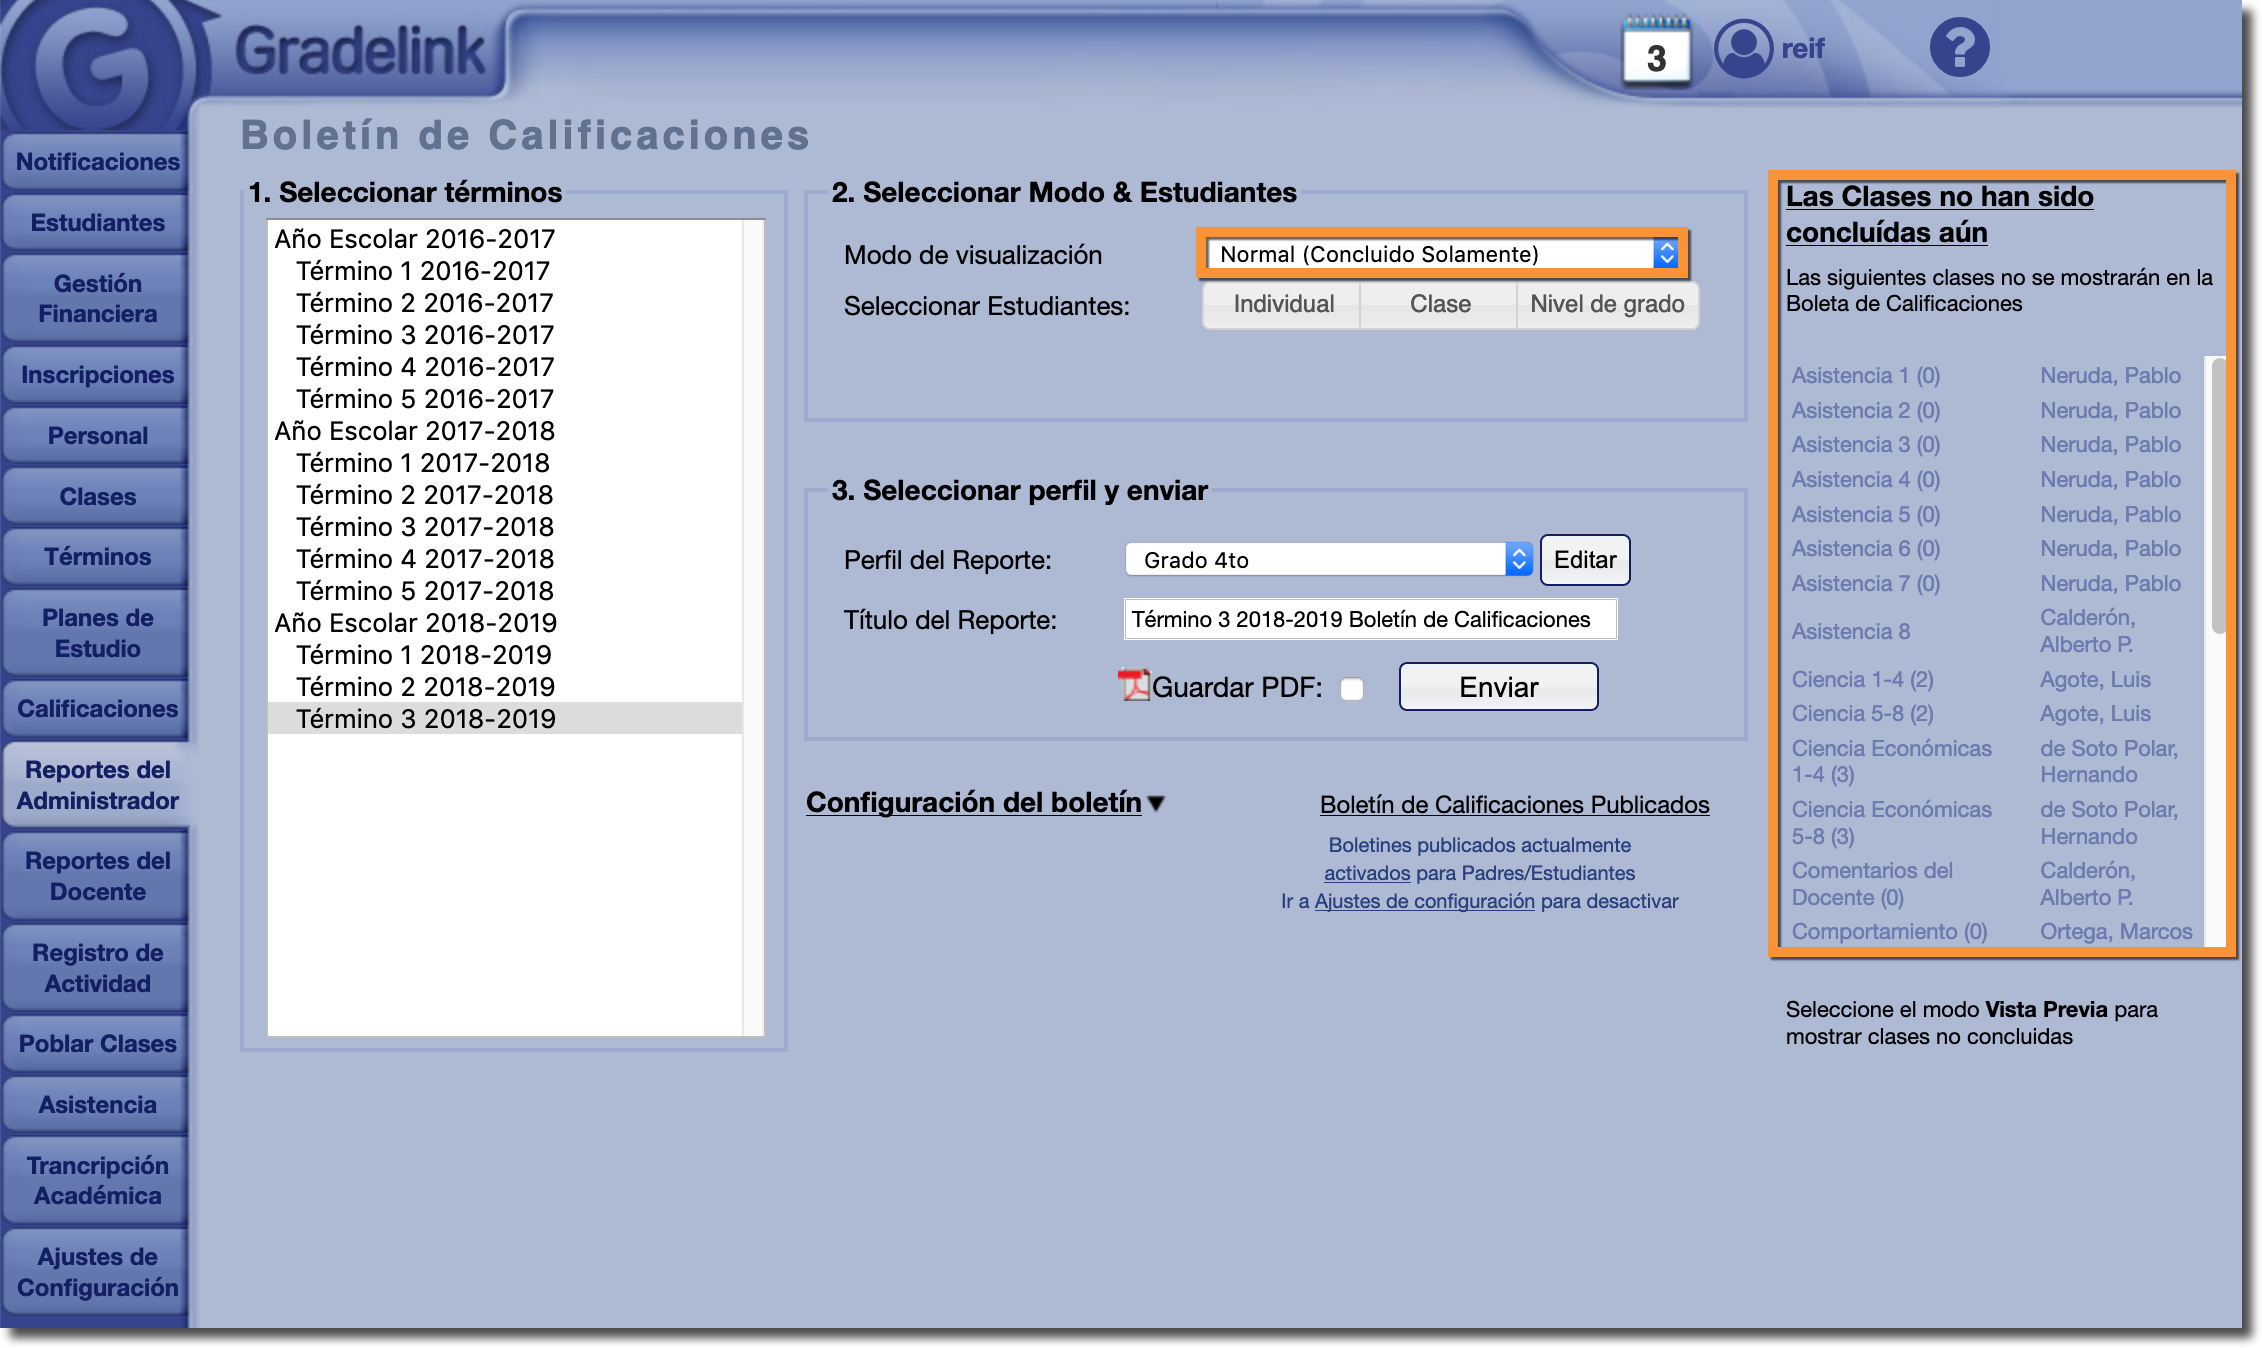Click the Título del Reporte text field
Image resolution: width=2262 pixels, height=1348 pixels.
tap(1370, 620)
